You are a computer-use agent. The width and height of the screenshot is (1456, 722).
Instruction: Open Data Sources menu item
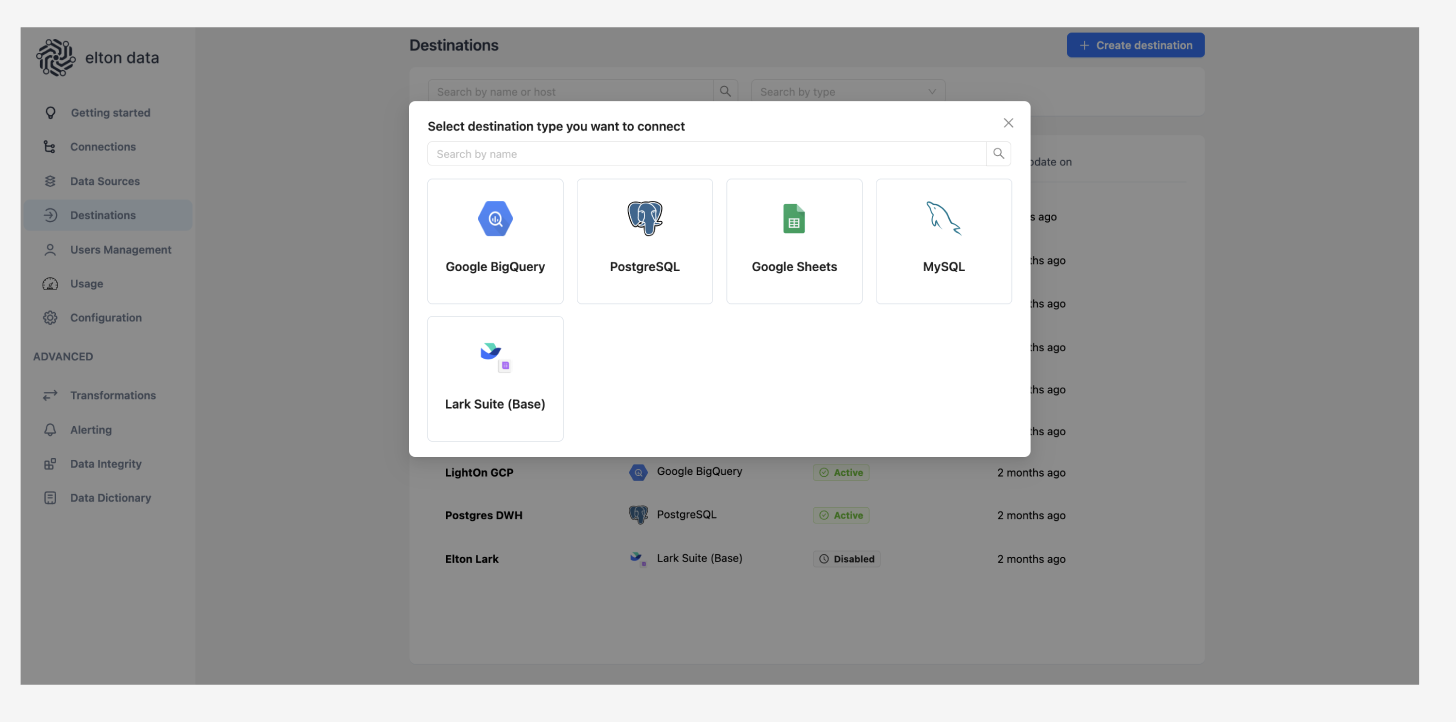tap(105, 181)
